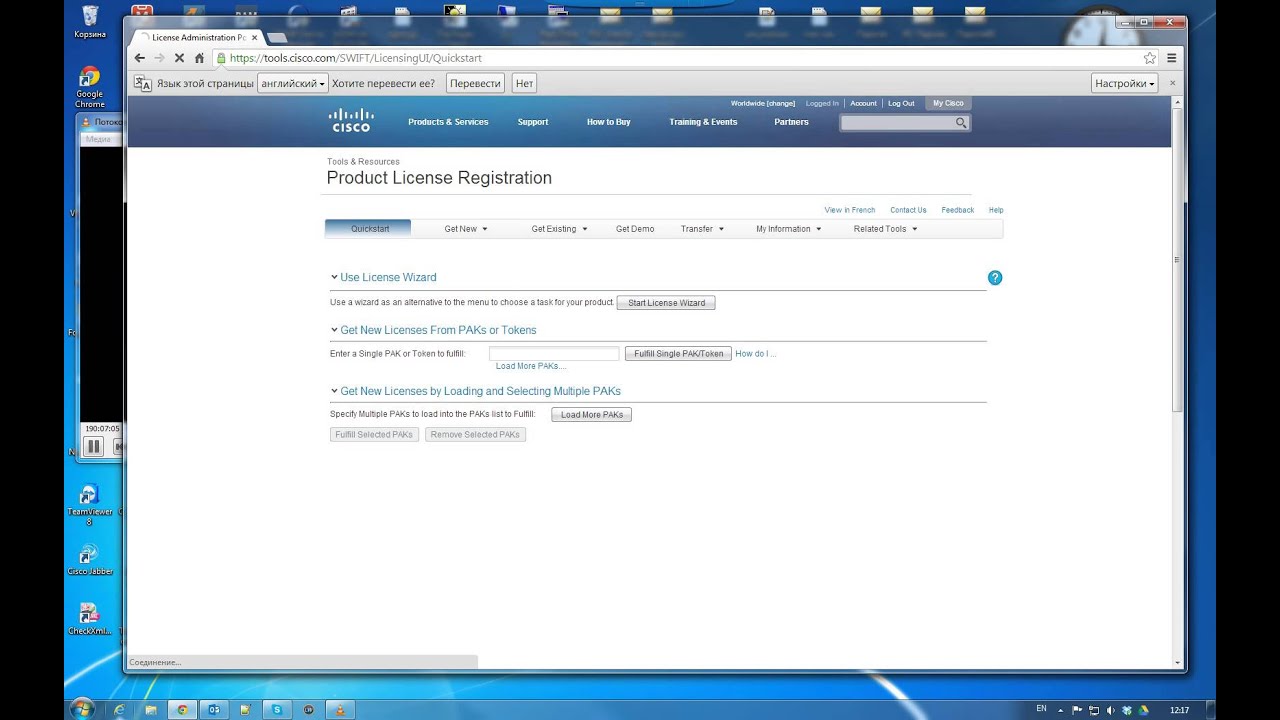
Task: Click Fulfill Single PAK/Token button
Action: [678, 354]
